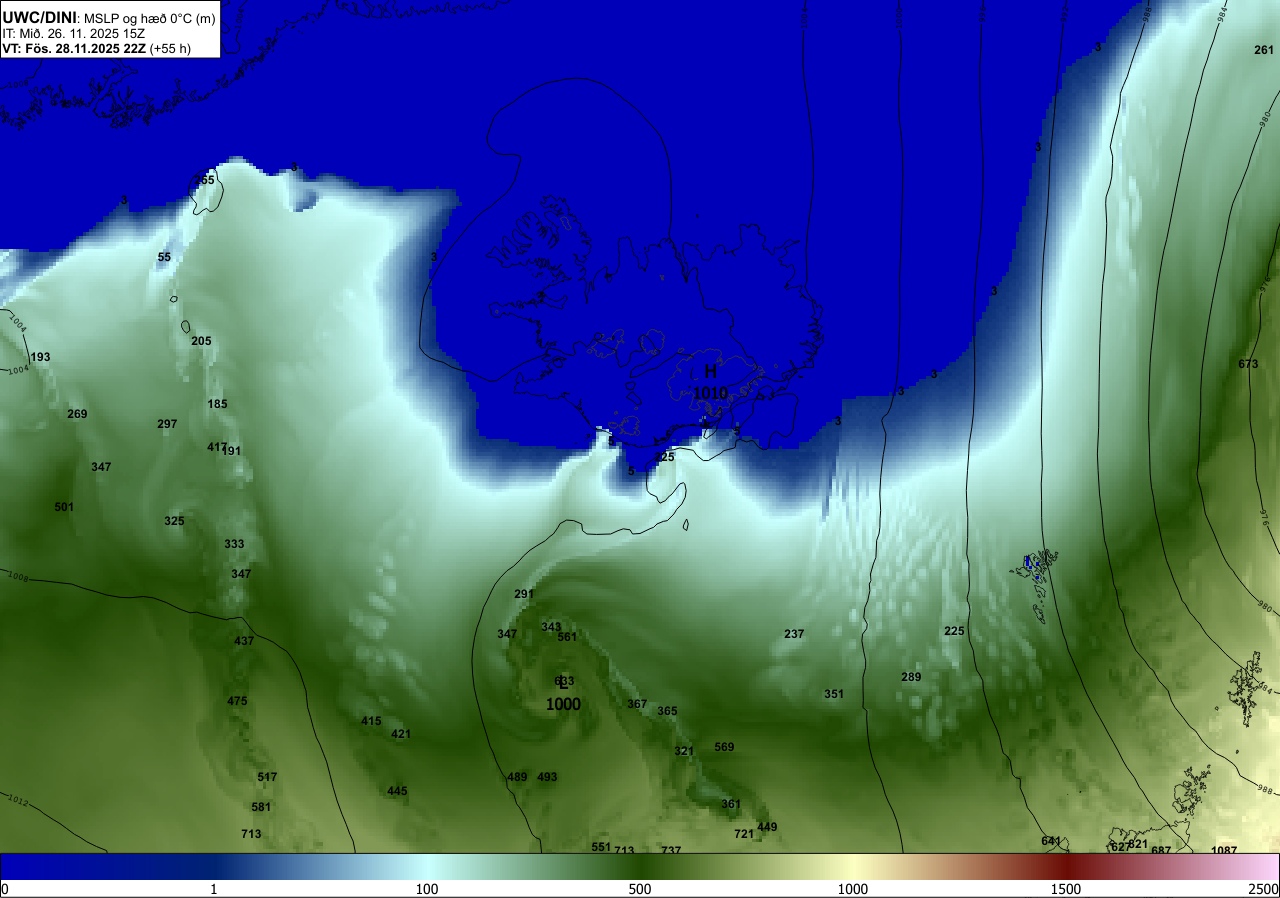Click the 261 height value
The height and width of the screenshot is (898, 1280).
coord(1264,50)
